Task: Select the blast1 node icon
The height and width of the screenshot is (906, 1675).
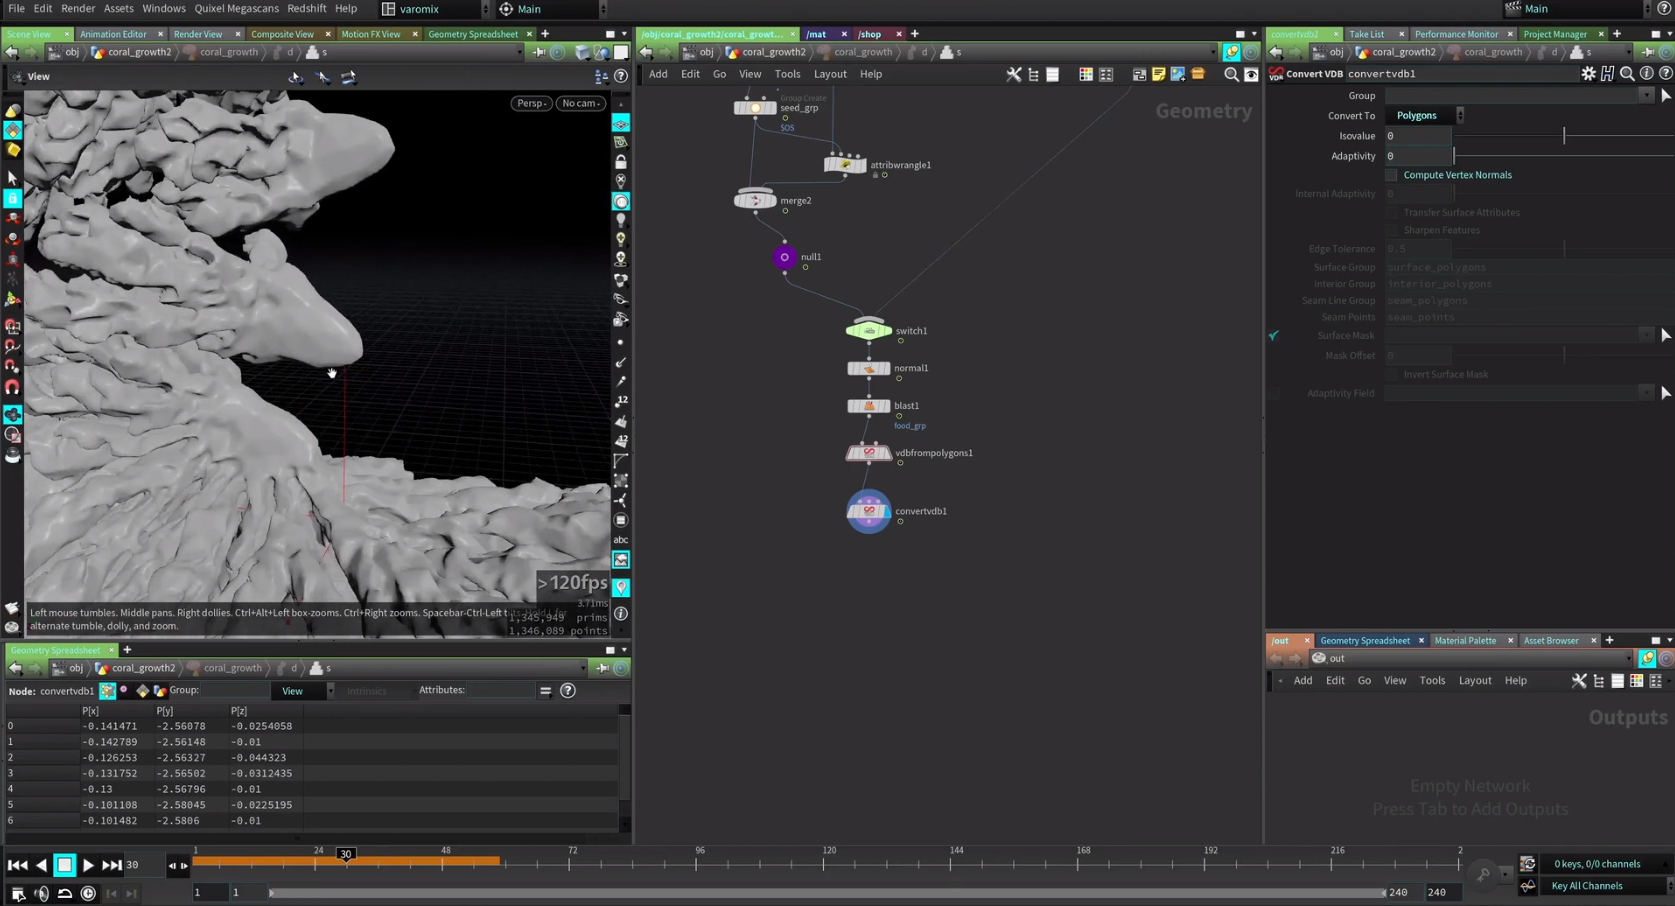Action: point(868,406)
